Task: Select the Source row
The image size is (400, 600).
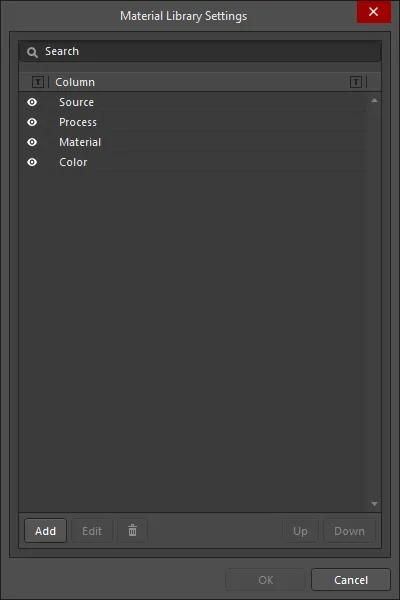Action: coord(193,102)
